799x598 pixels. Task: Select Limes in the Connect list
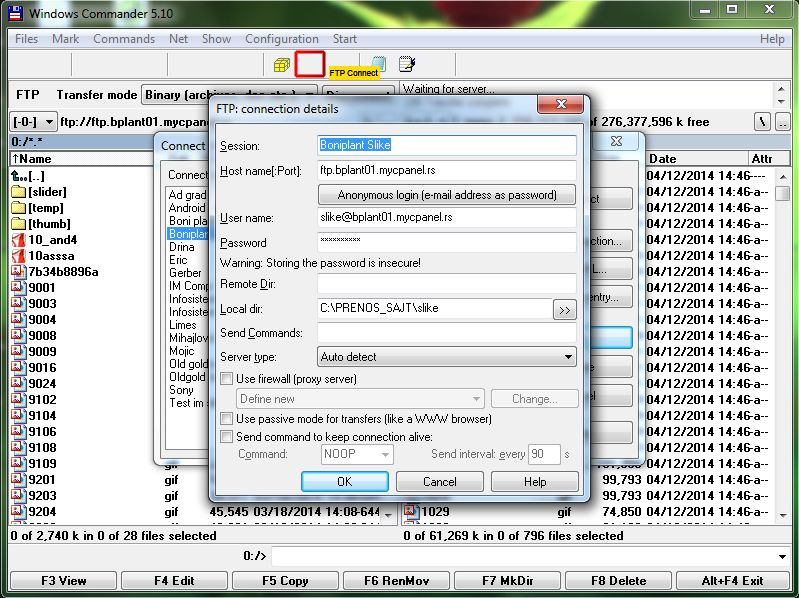tap(183, 325)
